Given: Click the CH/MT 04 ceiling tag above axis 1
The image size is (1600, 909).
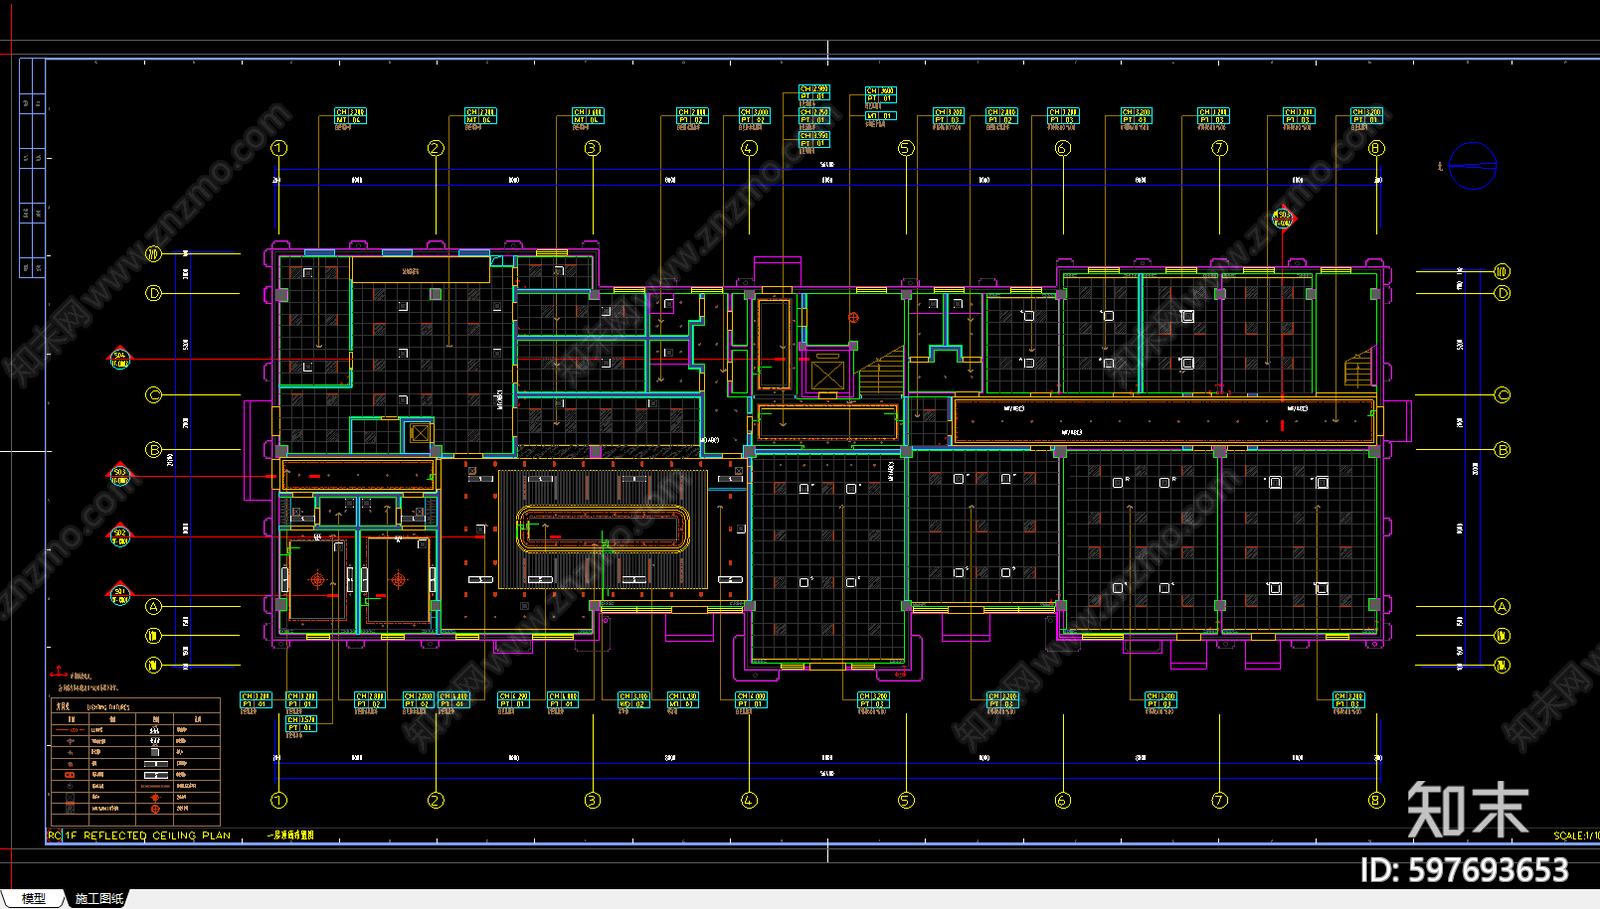Looking at the screenshot, I should 350,116.
